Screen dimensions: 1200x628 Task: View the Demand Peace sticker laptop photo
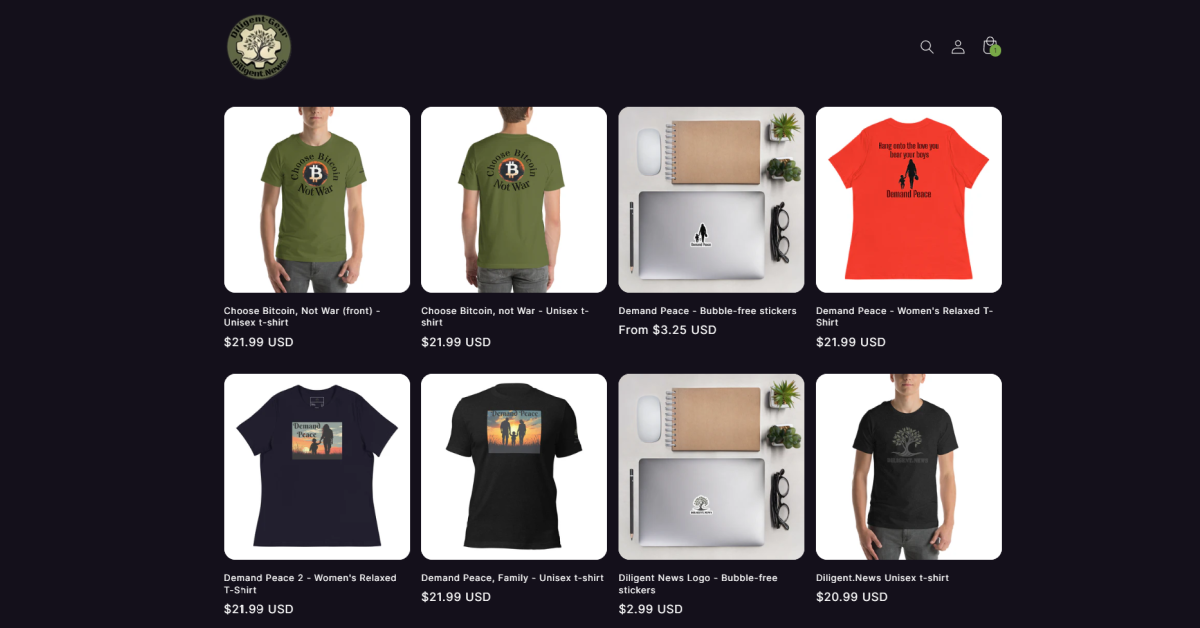pyautogui.click(x=711, y=200)
